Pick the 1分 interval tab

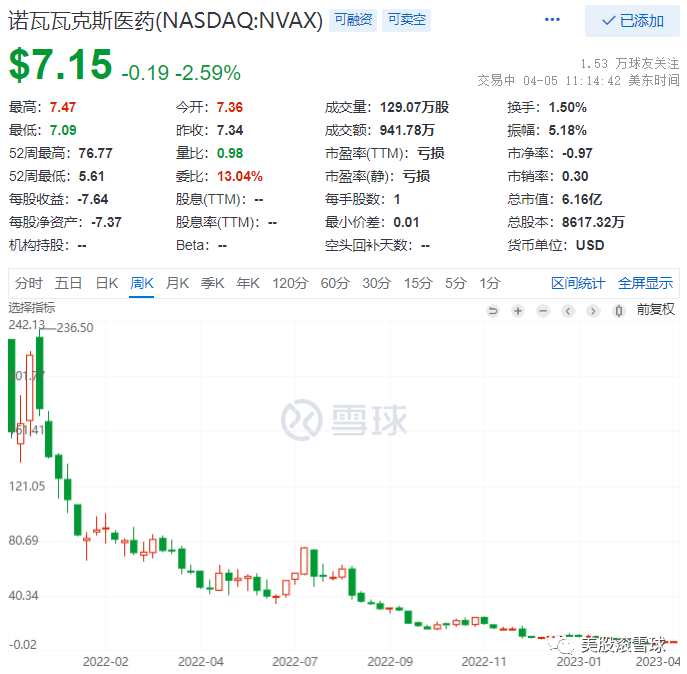489,283
